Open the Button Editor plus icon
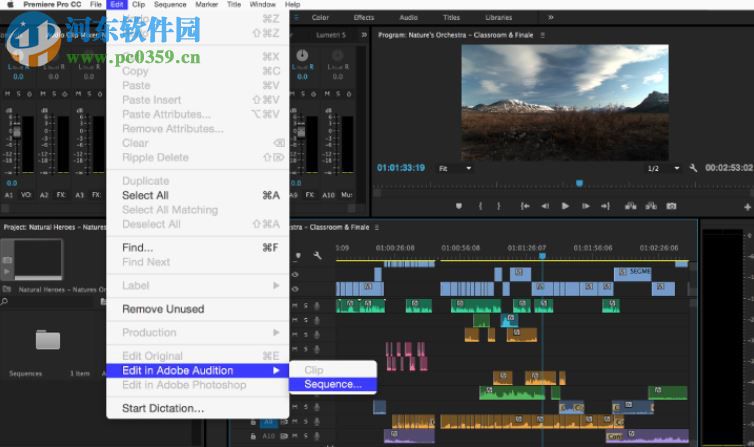The width and height of the screenshot is (754, 447). coord(747,207)
